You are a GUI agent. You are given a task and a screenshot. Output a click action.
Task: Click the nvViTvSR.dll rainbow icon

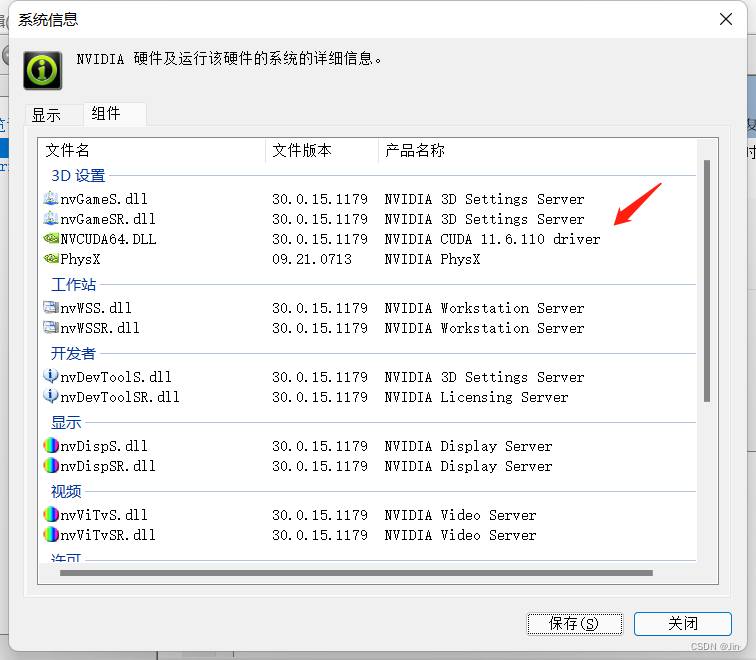pyautogui.click(x=51, y=534)
